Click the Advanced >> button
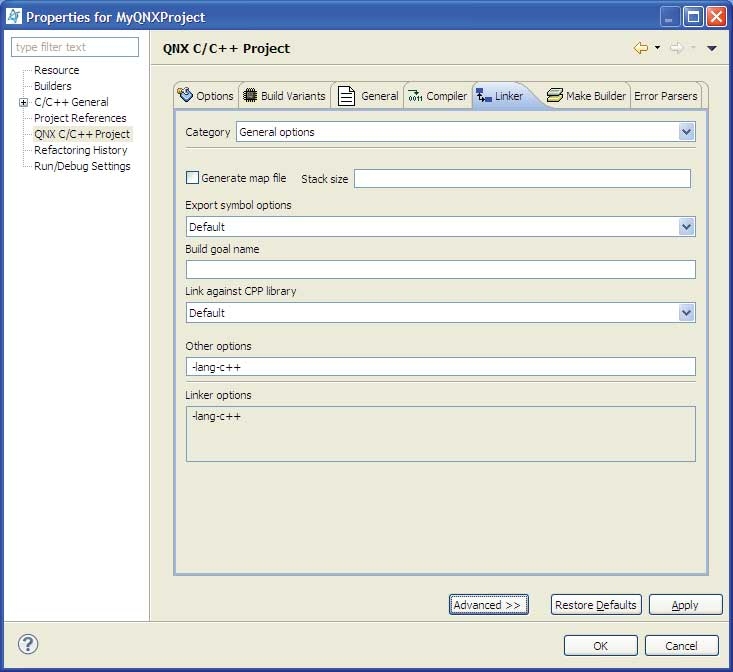 coord(488,605)
